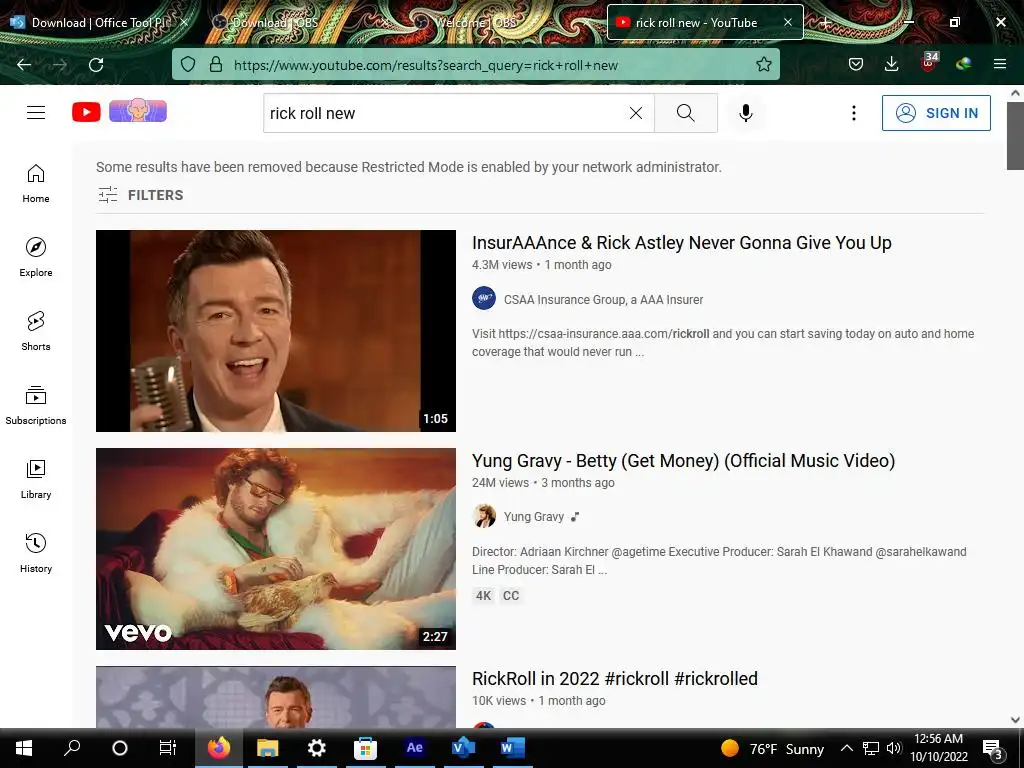This screenshot has height=768, width=1024.
Task: Click the CSAA channel avatar icon
Action: (x=484, y=298)
